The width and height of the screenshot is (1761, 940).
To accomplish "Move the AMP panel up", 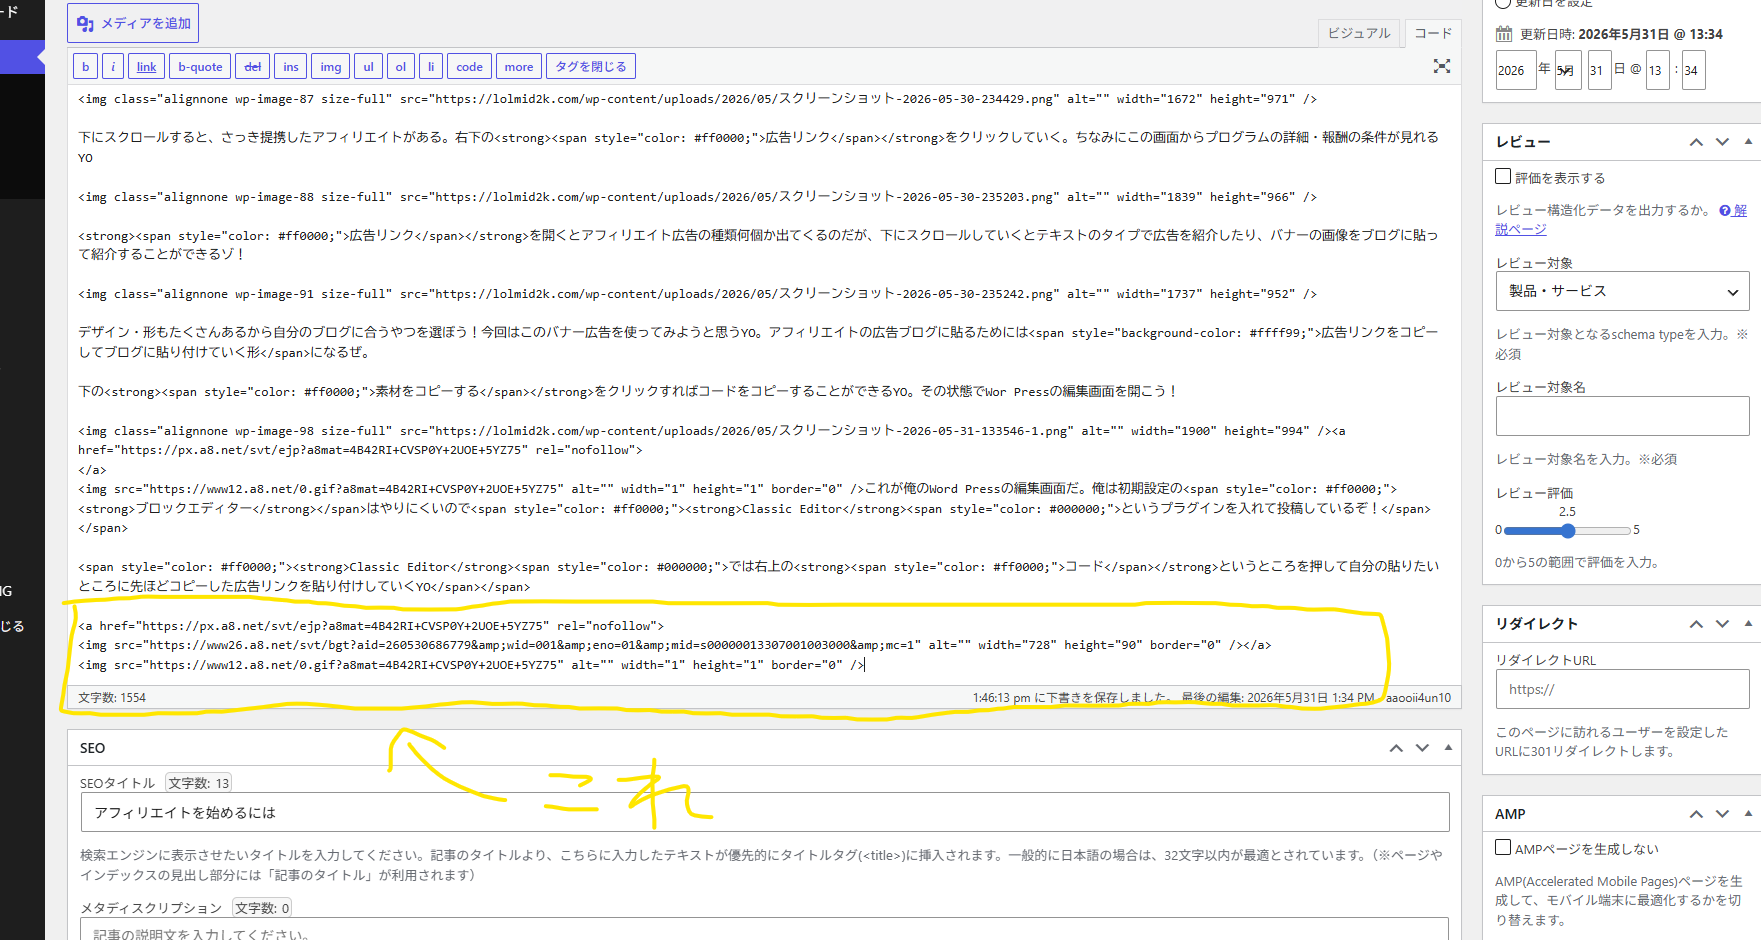I will (x=1696, y=814).
